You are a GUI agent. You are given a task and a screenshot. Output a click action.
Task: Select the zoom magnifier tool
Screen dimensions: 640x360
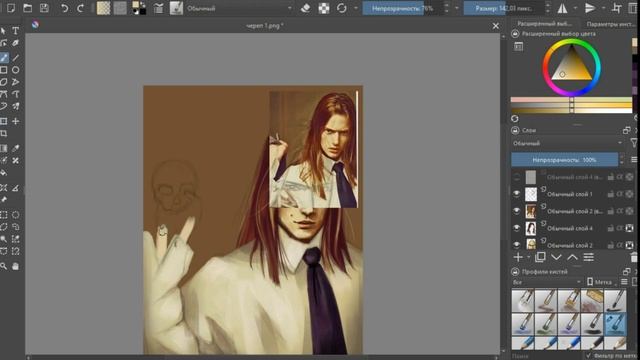pos(4,266)
